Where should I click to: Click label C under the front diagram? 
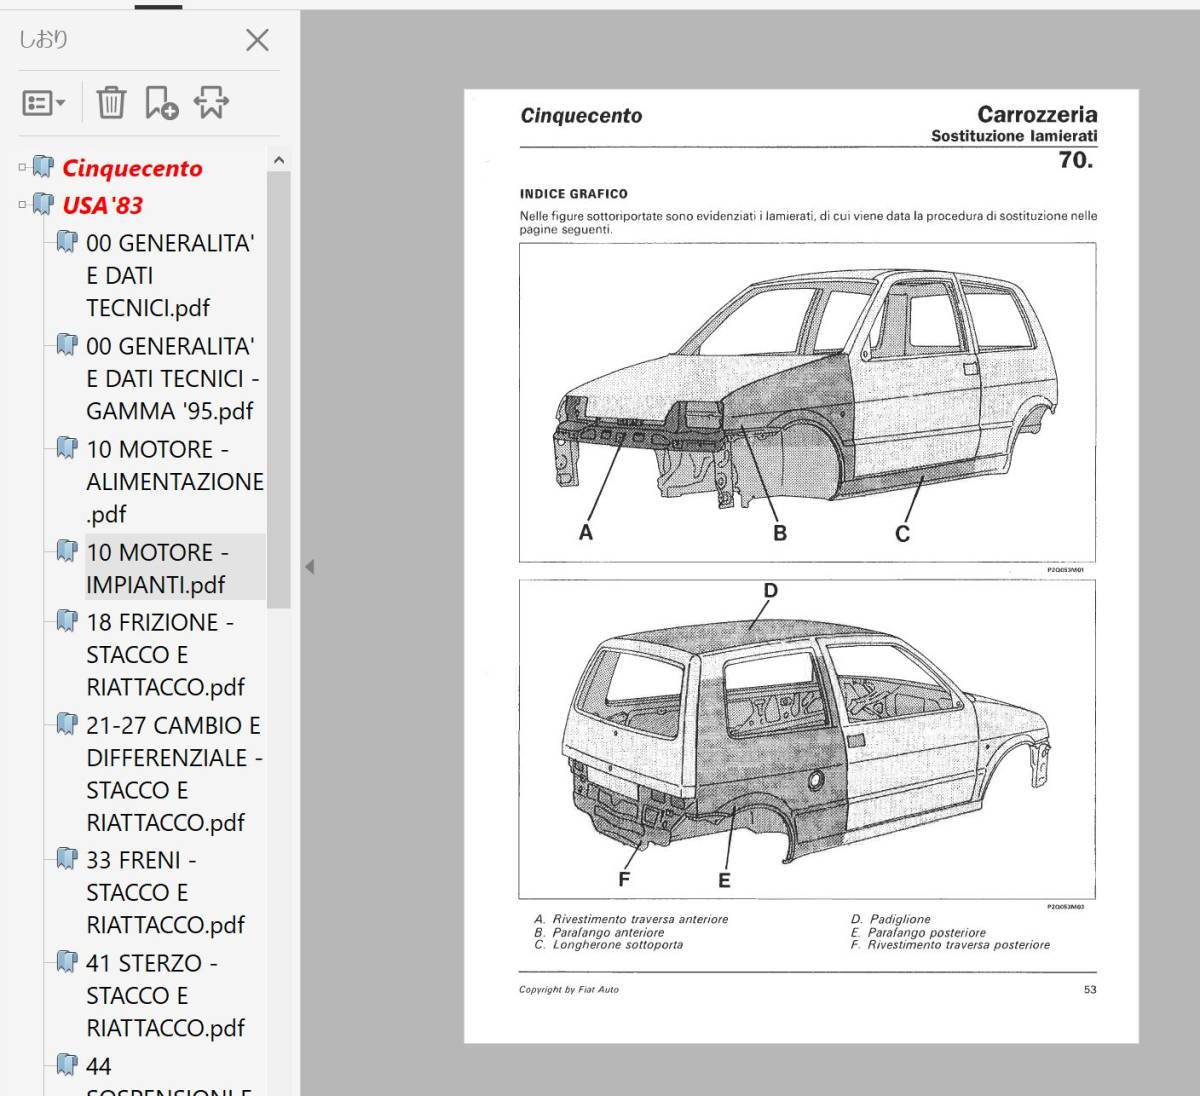click(903, 534)
